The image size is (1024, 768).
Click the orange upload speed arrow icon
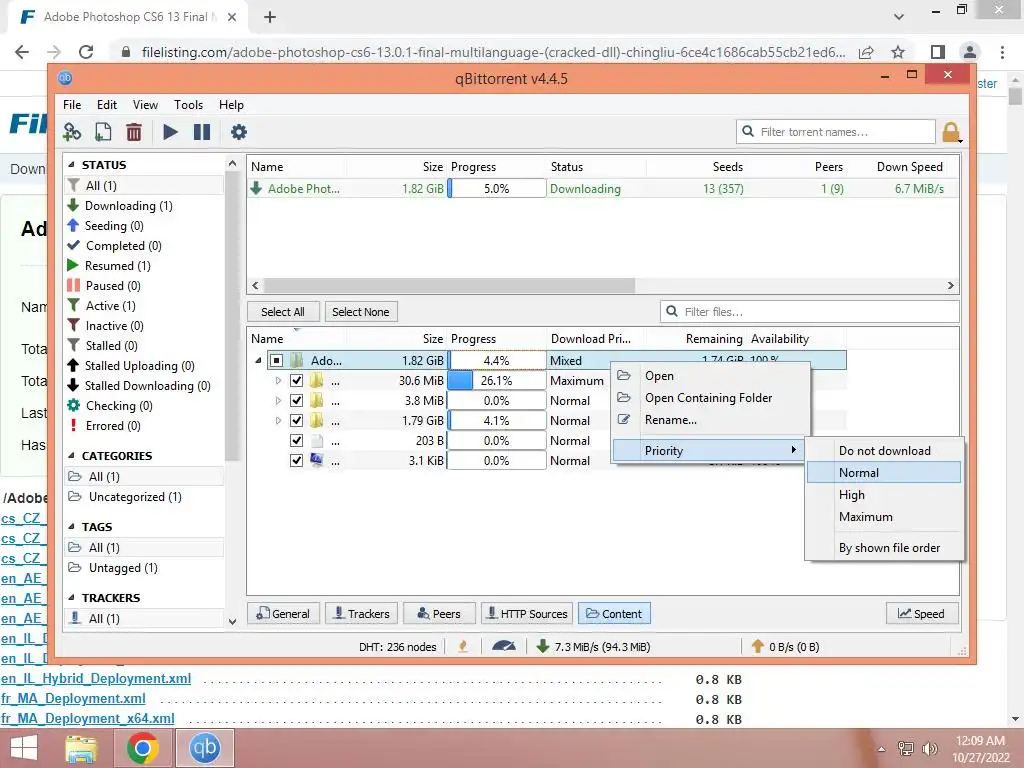[x=758, y=647]
